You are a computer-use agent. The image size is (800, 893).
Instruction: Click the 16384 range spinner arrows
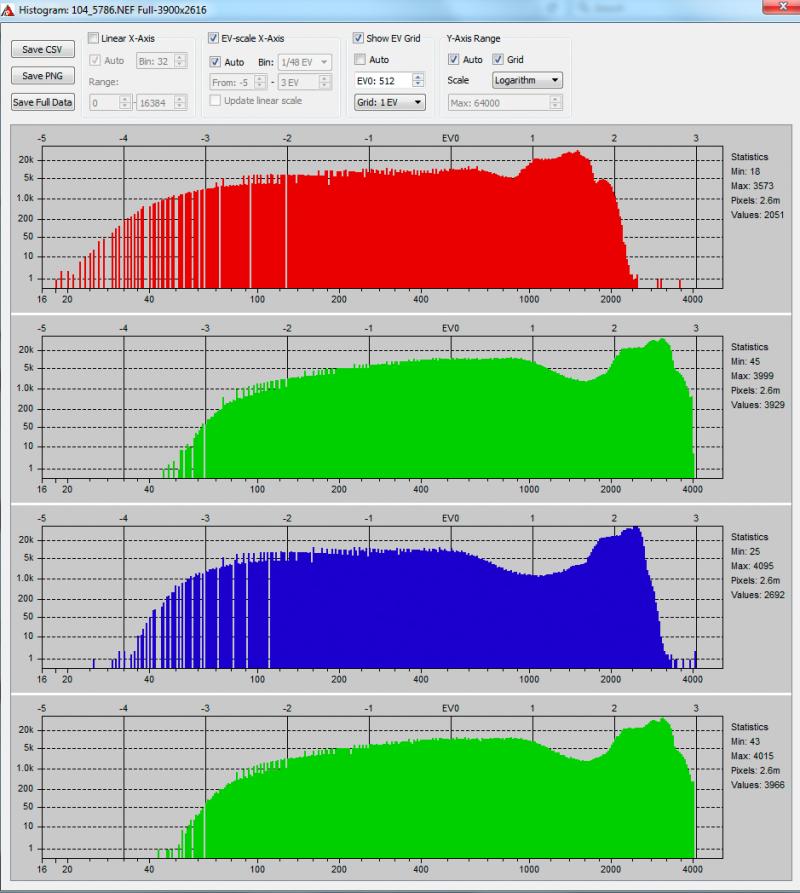(180, 103)
